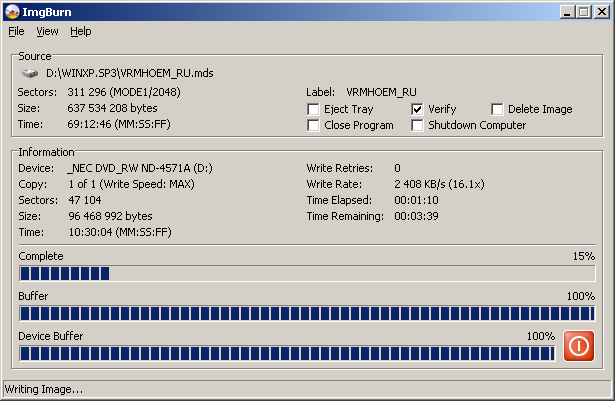The height and width of the screenshot is (401, 615).
Task: Click written time value 10:30:04
Action: (120, 232)
